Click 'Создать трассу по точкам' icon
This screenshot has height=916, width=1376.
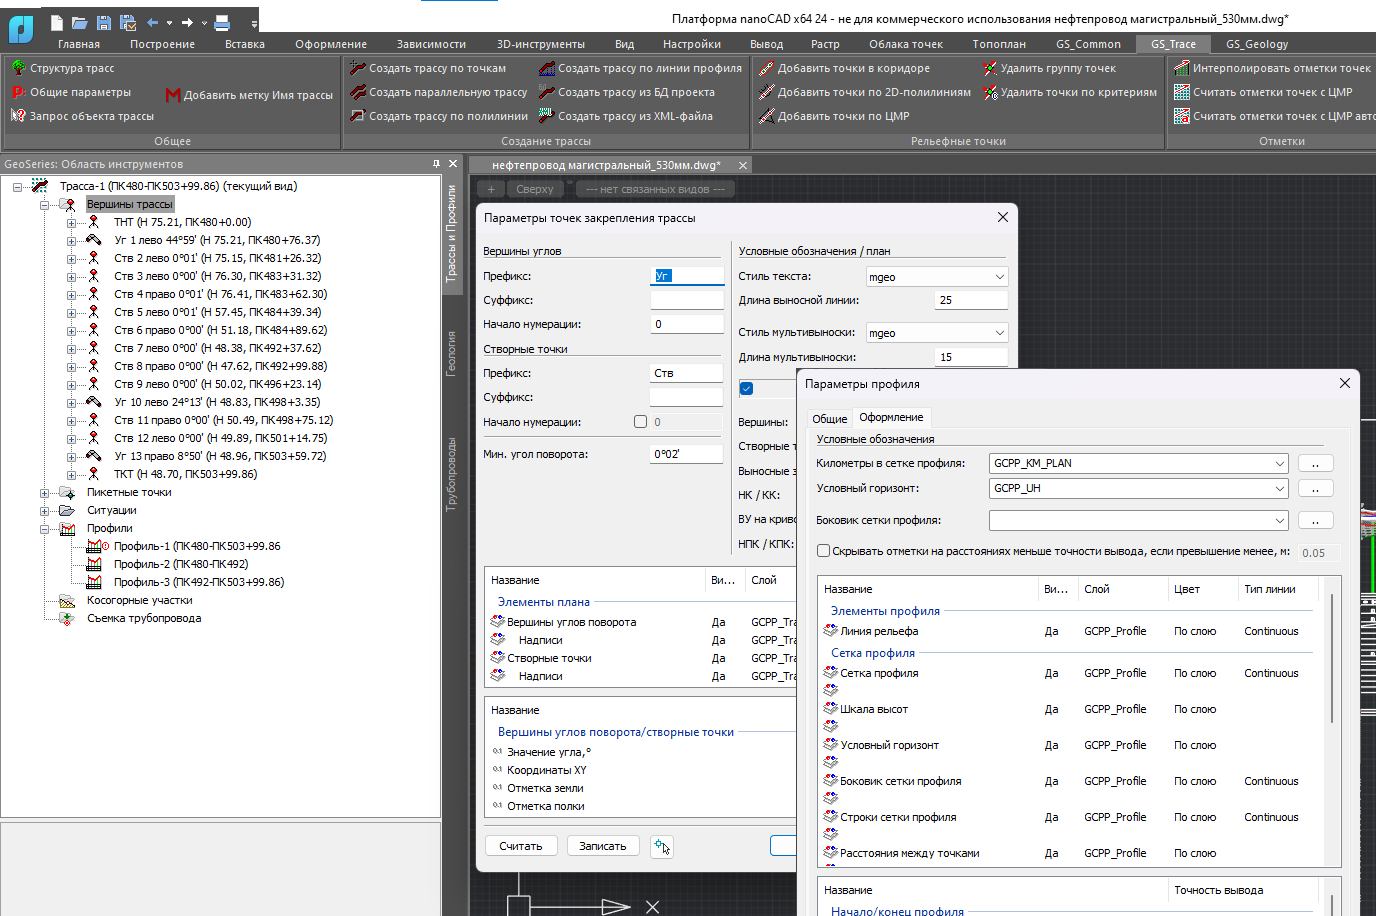pos(358,68)
